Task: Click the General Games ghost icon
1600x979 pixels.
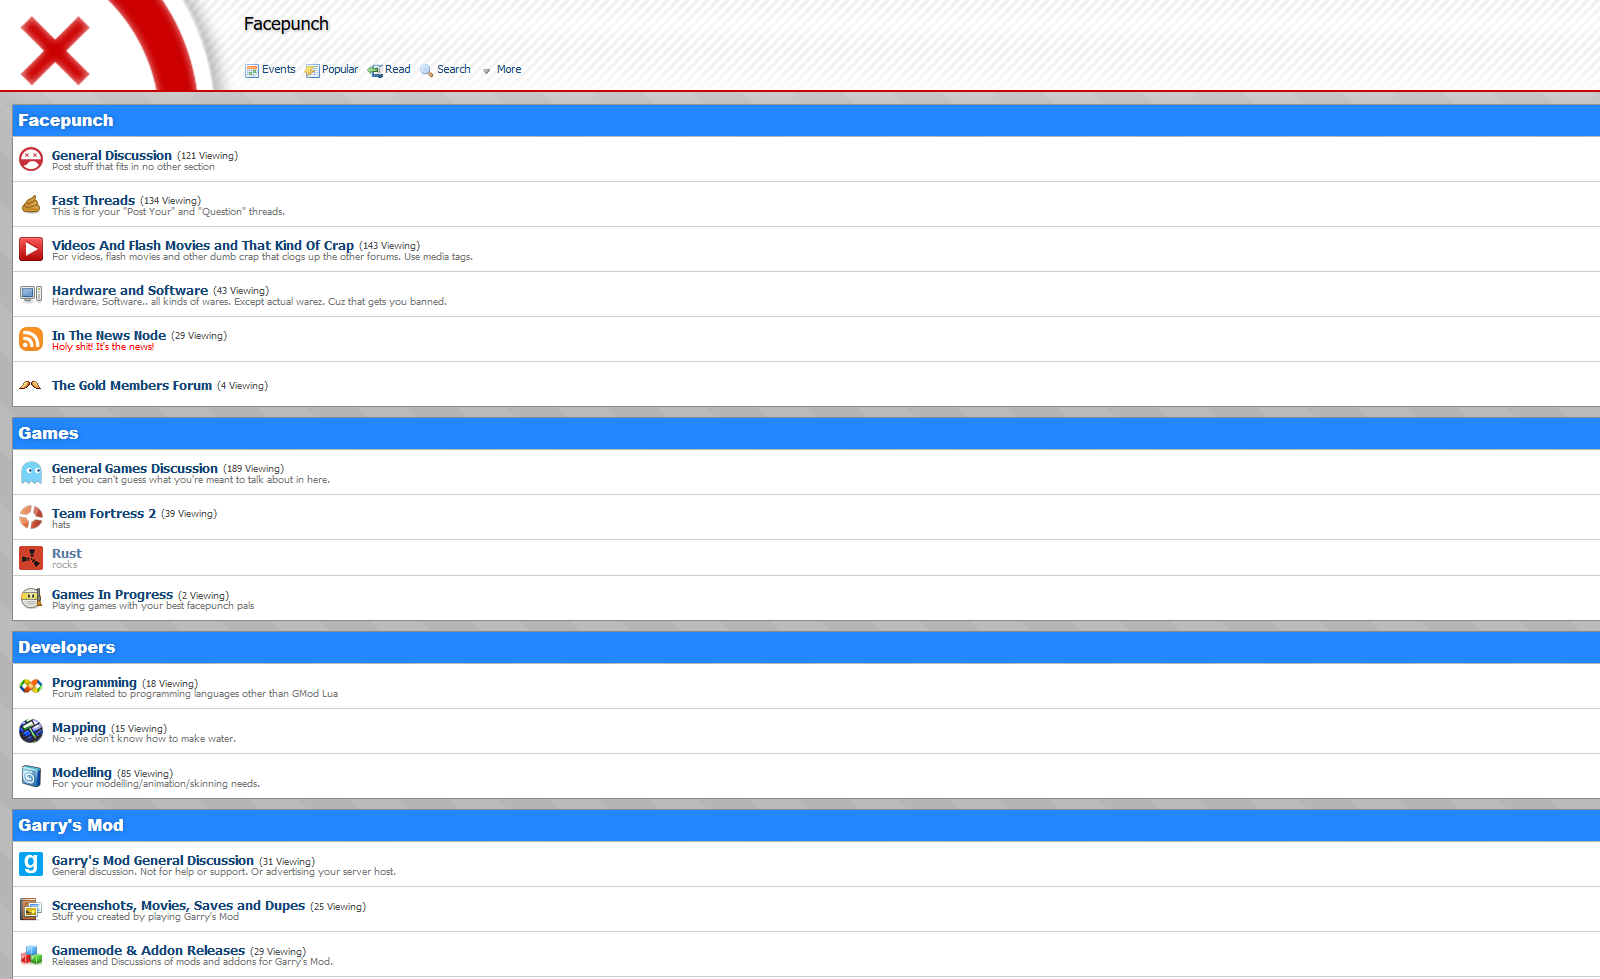Action: point(31,472)
